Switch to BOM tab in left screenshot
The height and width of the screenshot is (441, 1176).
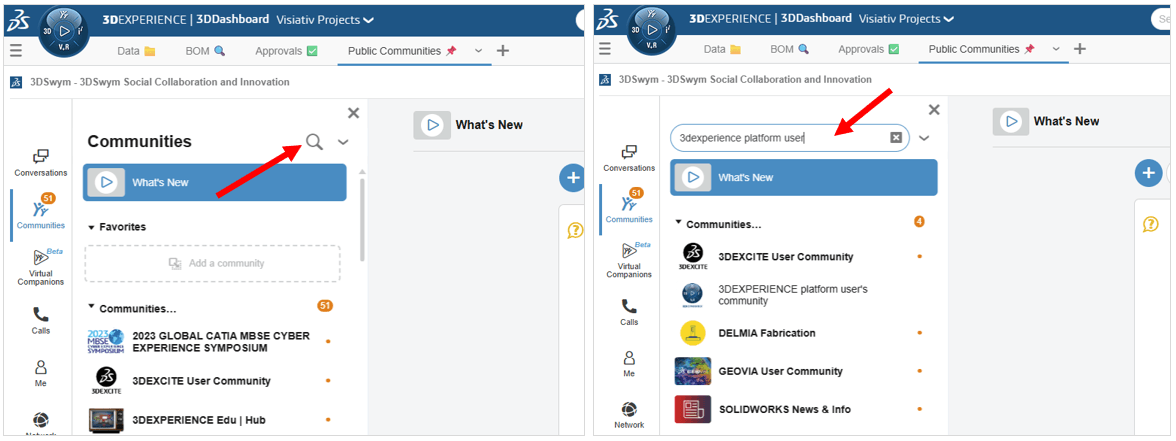coord(205,51)
